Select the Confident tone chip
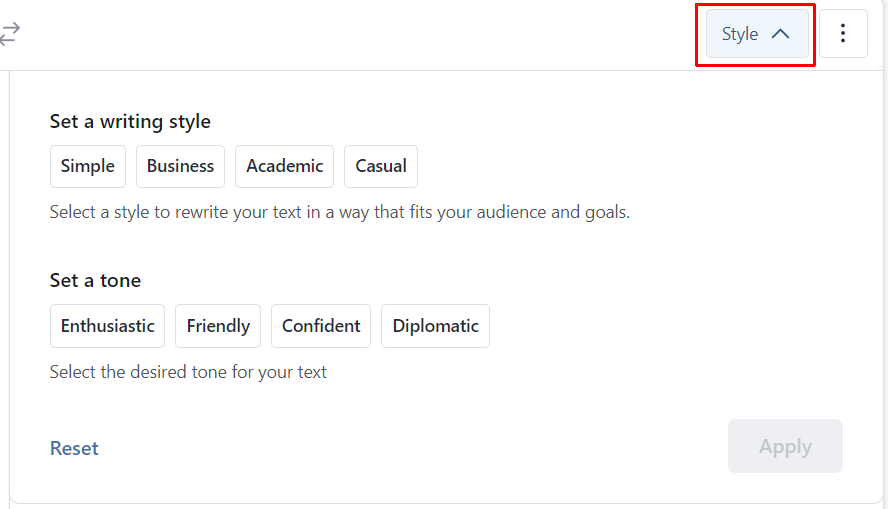 321,326
